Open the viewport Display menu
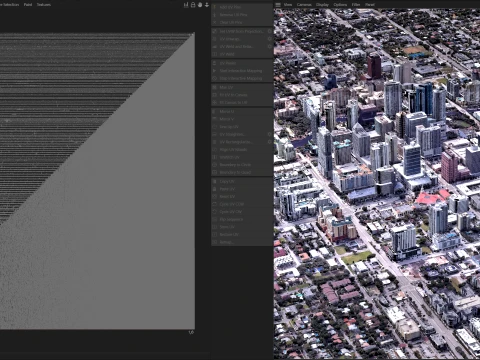The height and width of the screenshot is (360, 480). pyautogui.click(x=322, y=5)
